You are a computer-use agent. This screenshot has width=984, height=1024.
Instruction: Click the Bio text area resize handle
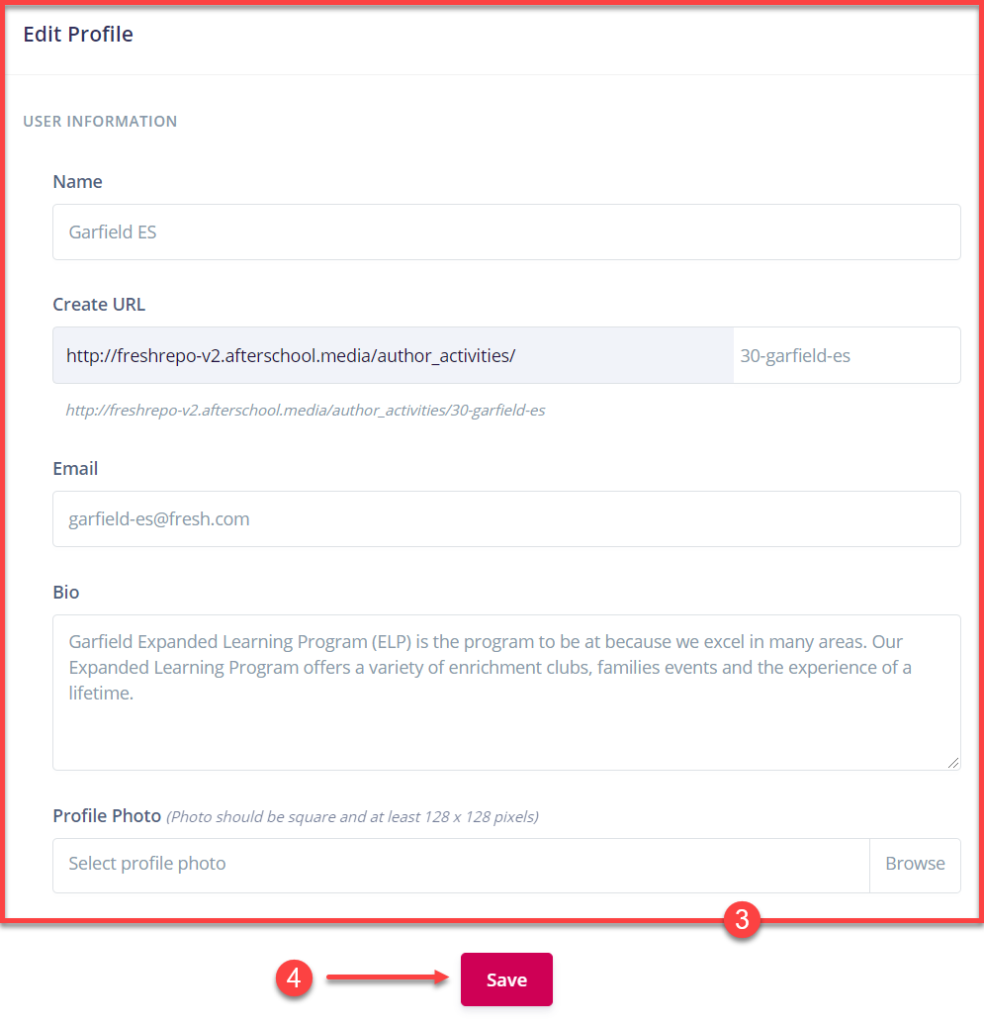coord(953,762)
